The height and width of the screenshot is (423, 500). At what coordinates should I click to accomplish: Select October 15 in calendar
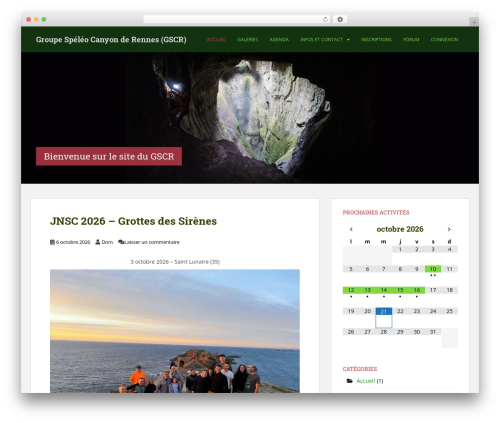pos(400,290)
